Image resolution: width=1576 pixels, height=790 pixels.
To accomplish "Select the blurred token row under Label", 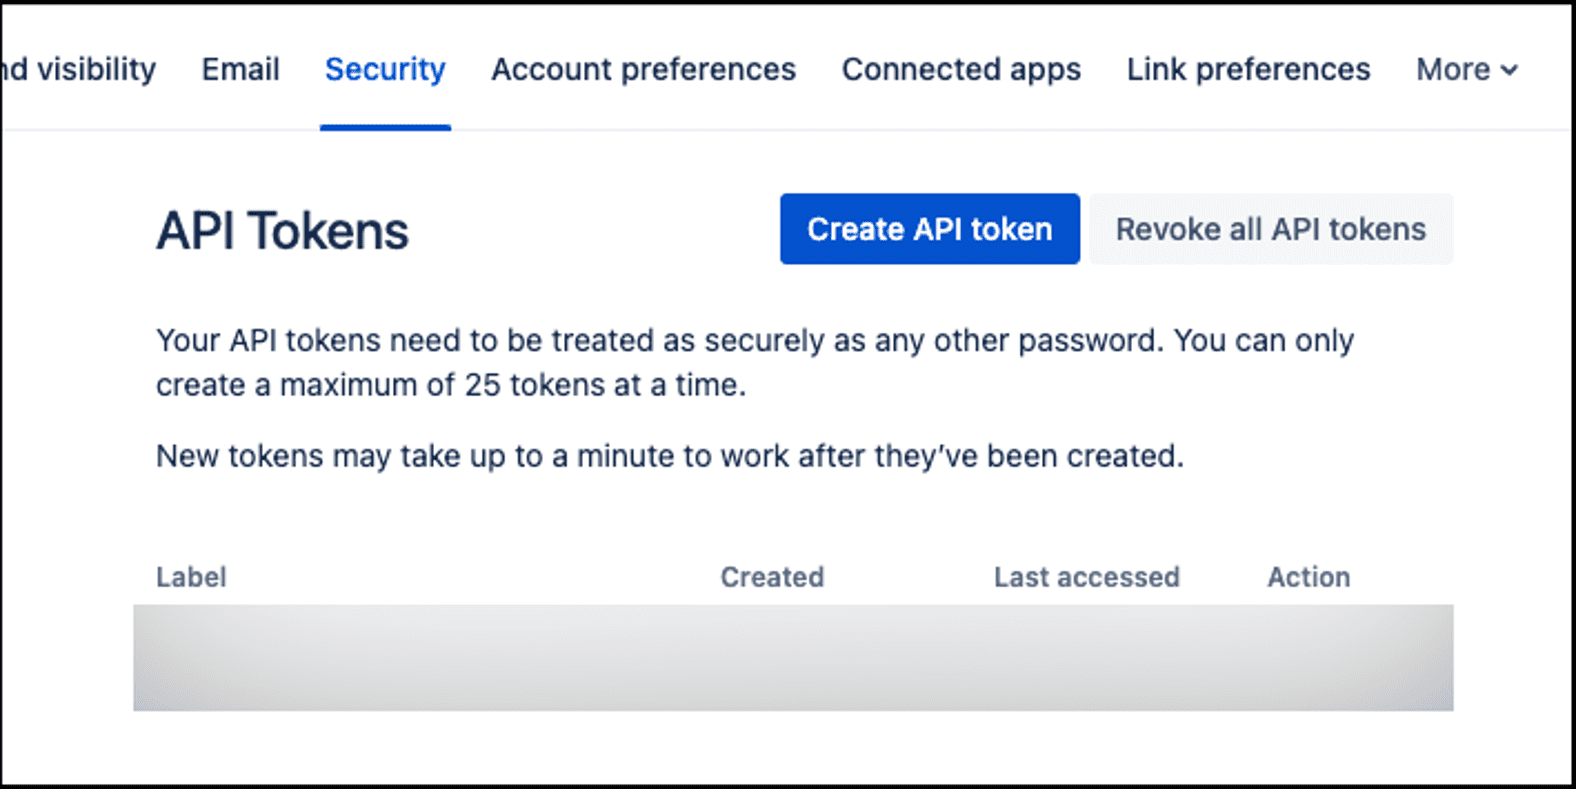I will [x=793, y=658].
